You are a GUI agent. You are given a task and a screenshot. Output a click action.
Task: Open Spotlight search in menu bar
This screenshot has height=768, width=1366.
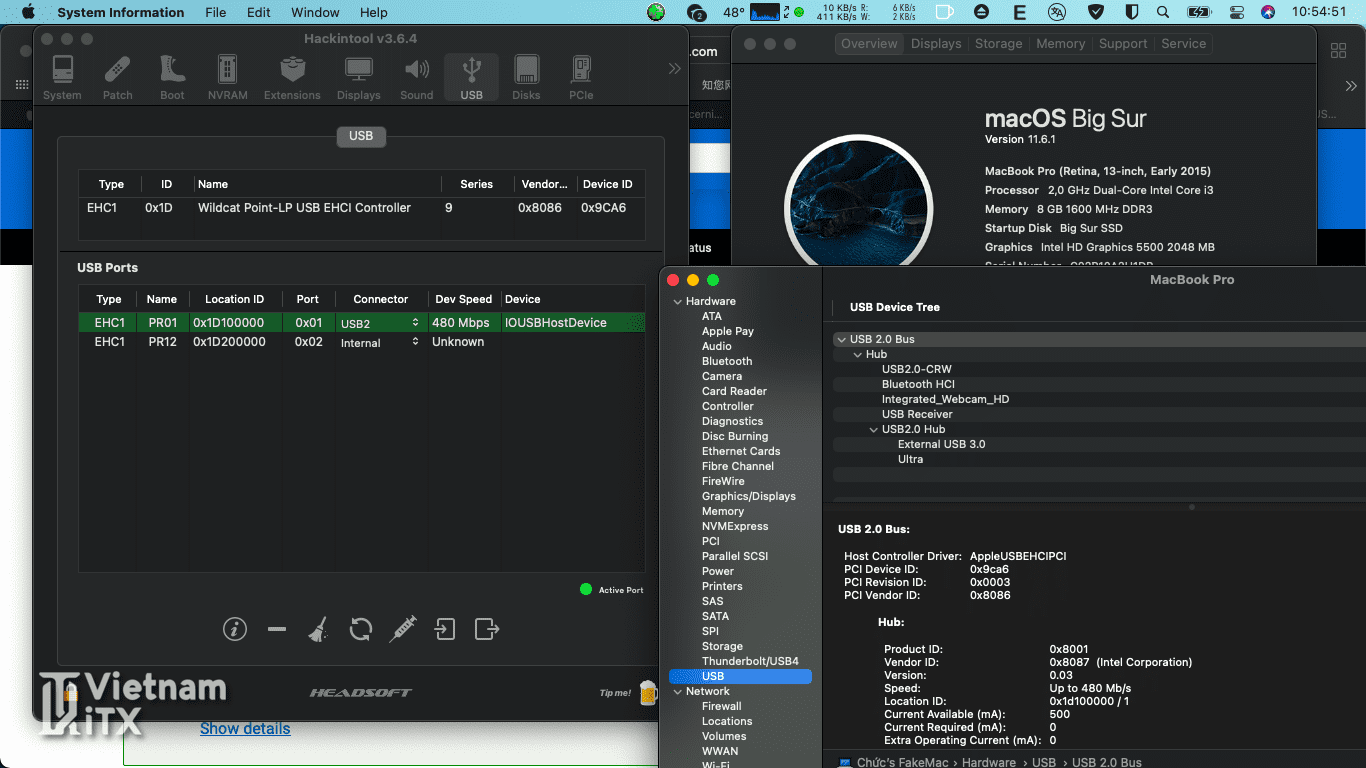tap(1162, 13)
